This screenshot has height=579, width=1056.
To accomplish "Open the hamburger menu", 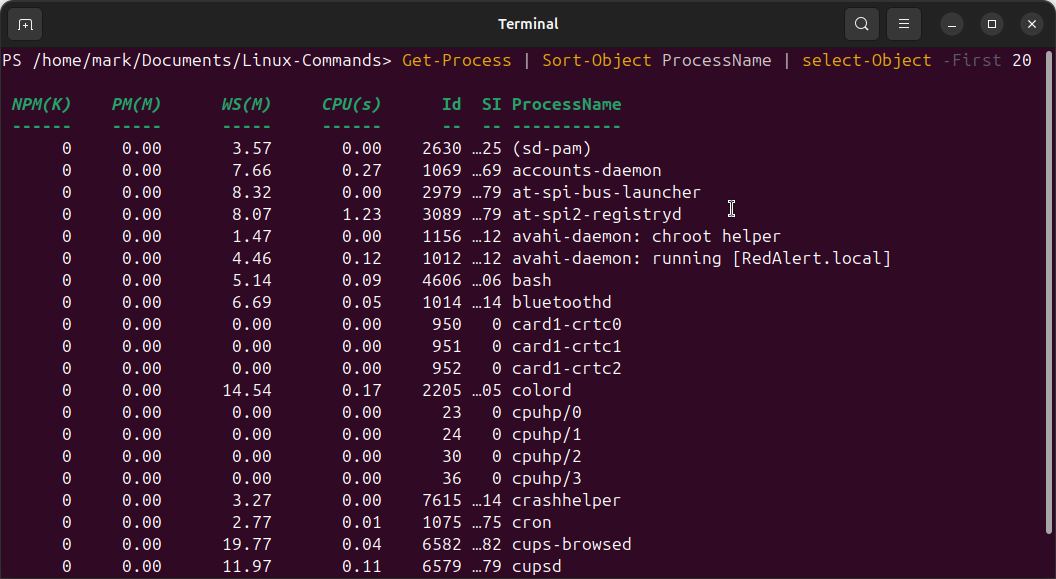I will click(903, 23).
